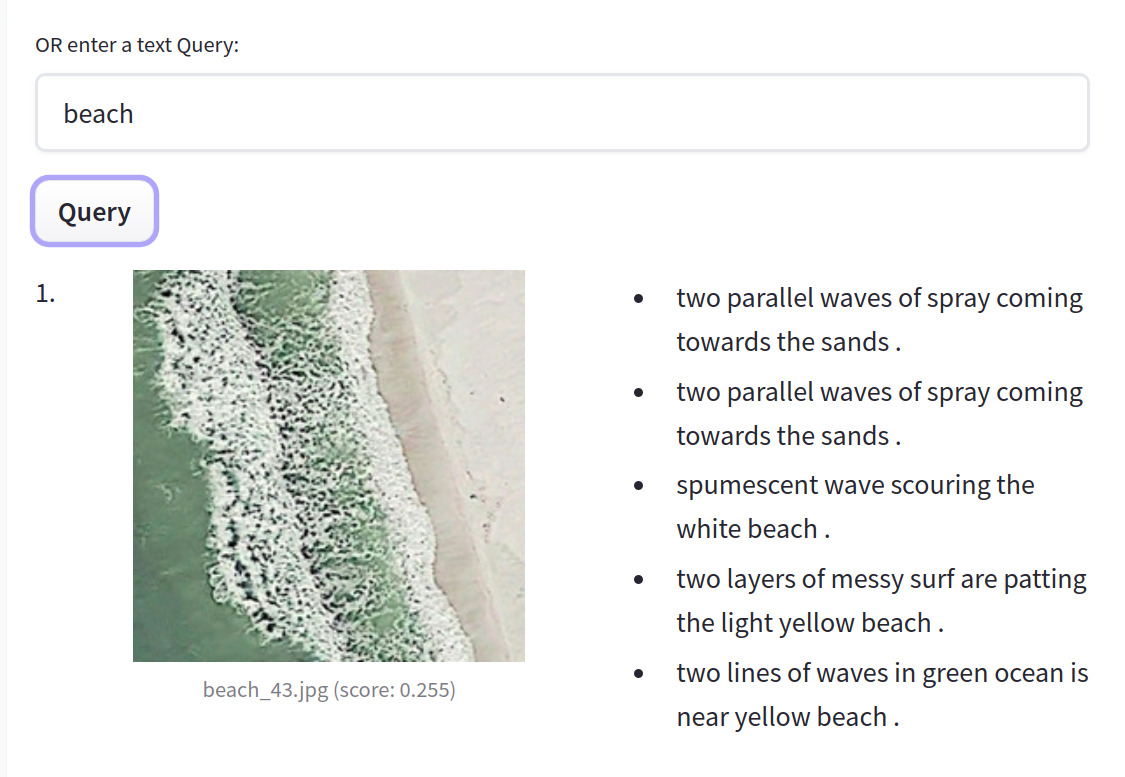Click the "near yellow beach ." text line
Viewport: 1125px width, 777px height.
click(788, 717)
